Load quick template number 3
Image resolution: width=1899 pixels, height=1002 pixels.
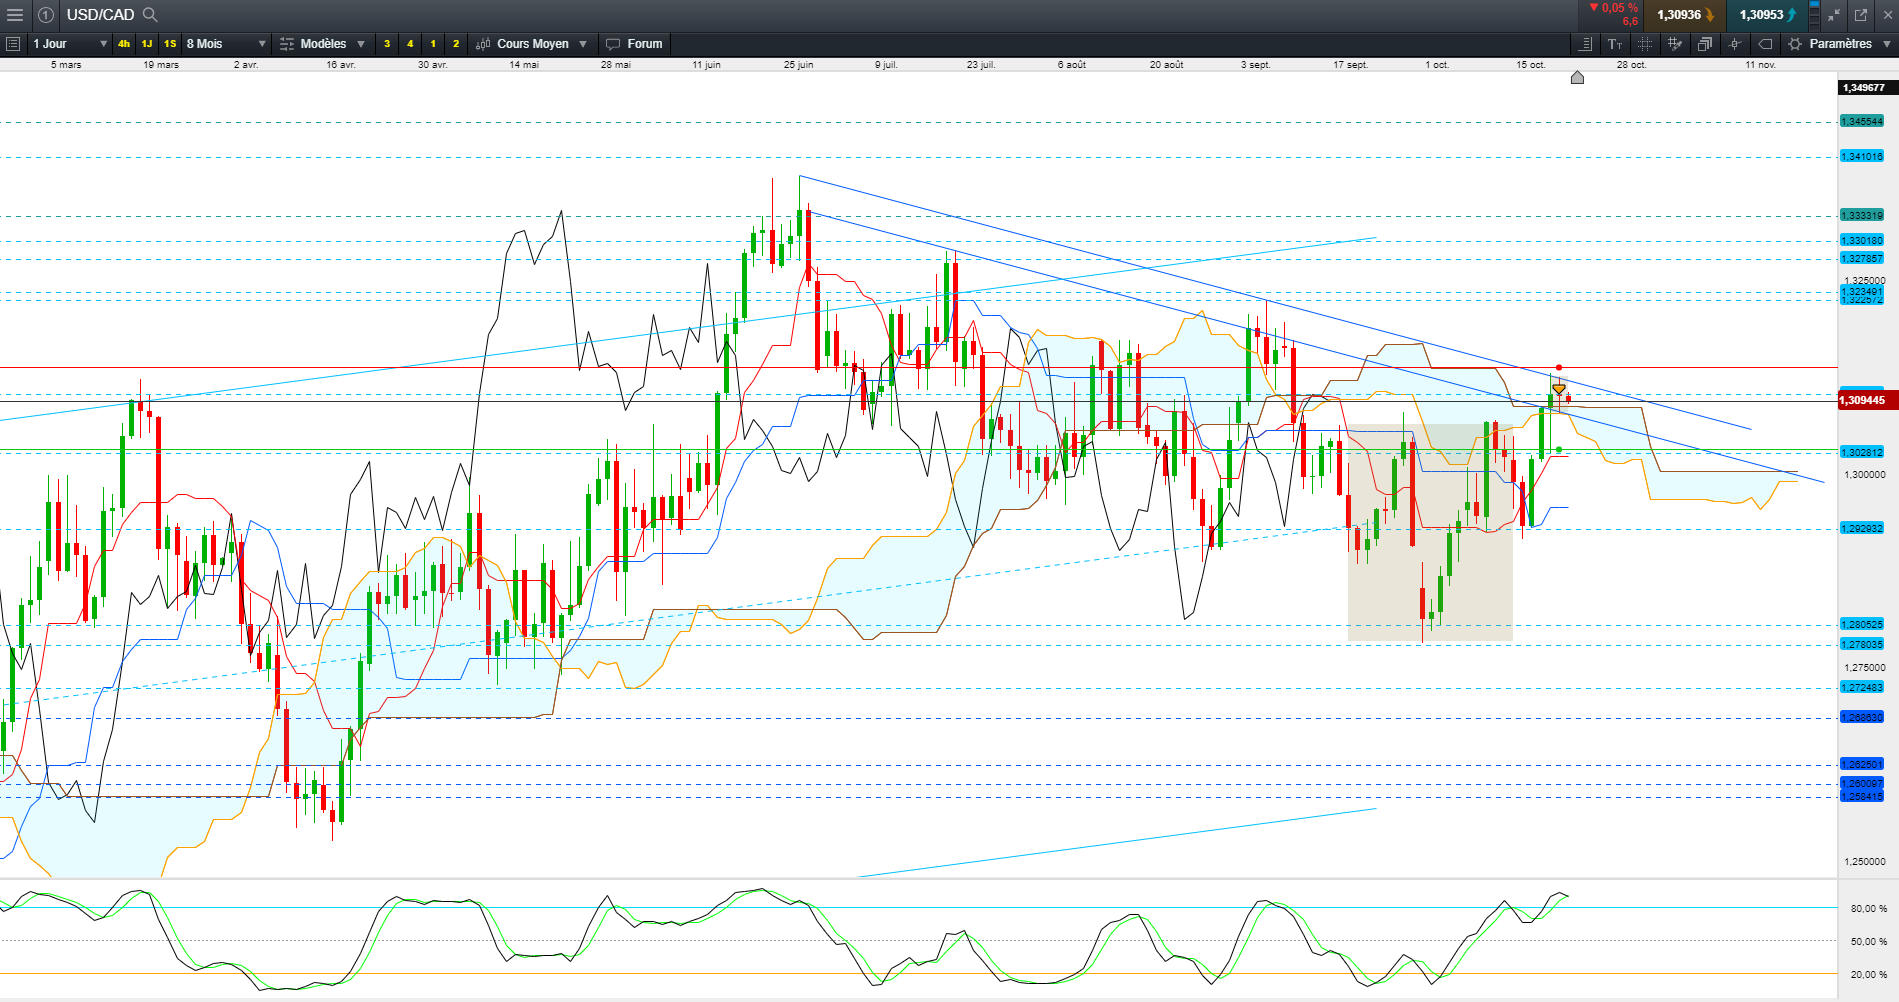[387, 44]
